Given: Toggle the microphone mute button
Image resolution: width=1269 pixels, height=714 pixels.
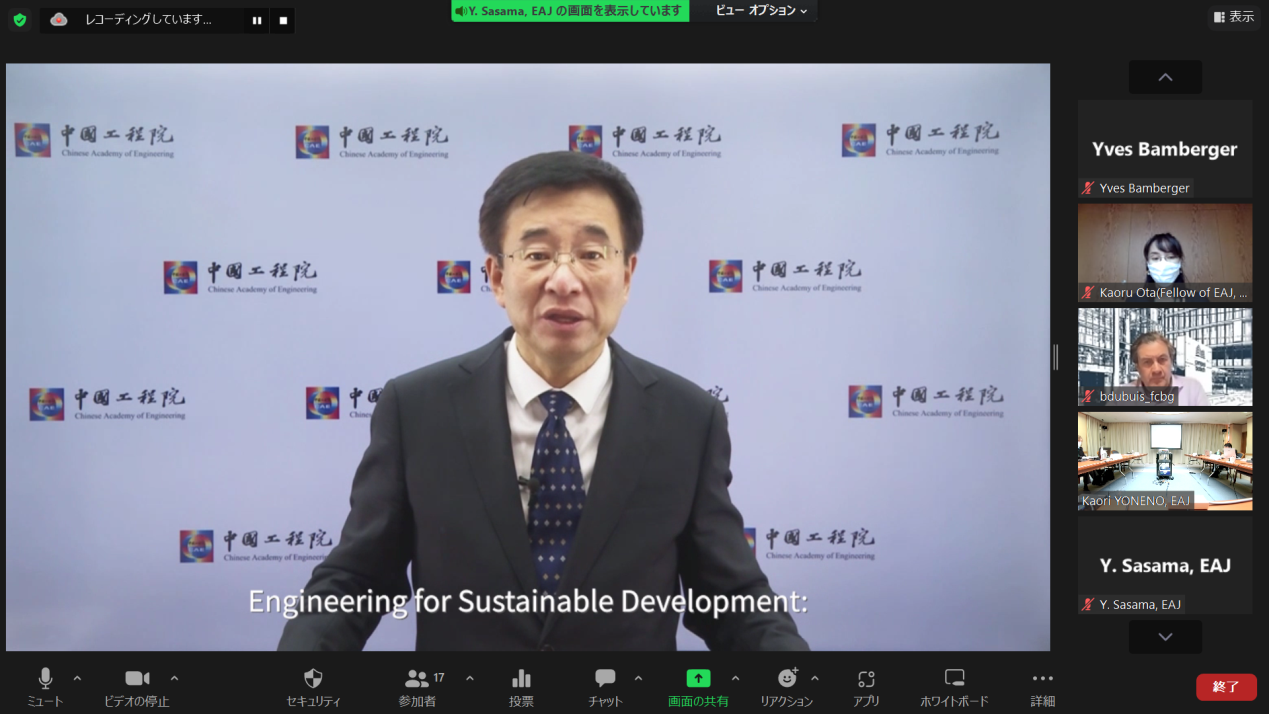Looking at the screenshot, I should pos(45,679).
